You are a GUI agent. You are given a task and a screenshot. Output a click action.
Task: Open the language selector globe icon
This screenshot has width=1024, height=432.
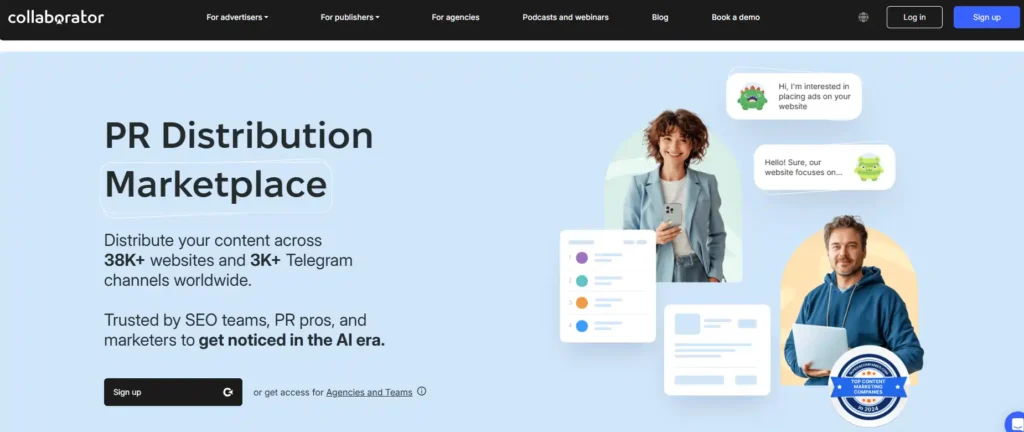864,17
